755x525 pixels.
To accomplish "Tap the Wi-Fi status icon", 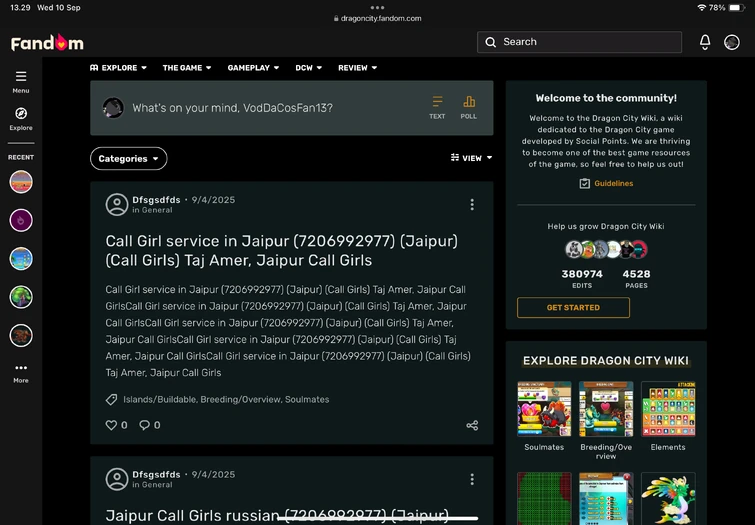I will pyautogui.click(x=702, y=8).
